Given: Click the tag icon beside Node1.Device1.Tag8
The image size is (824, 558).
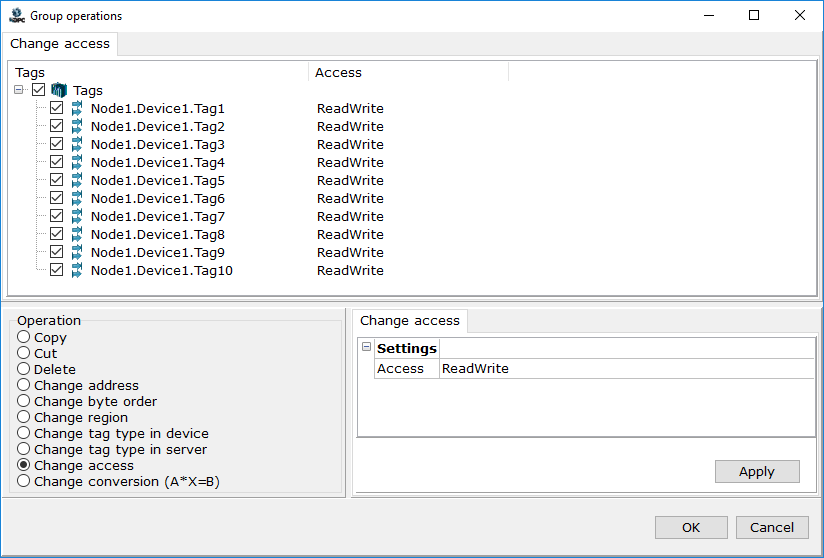Looking at the screenshot, I should point(77,234).
